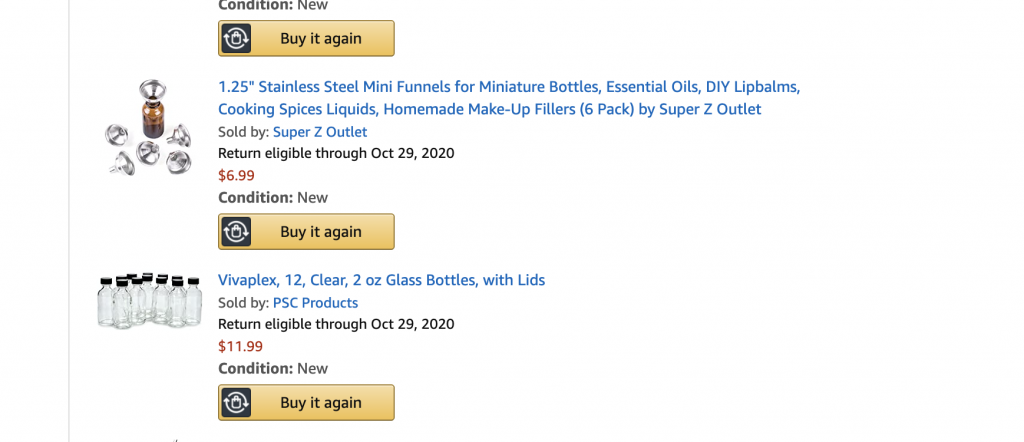1024x442 pixels.
Task: Click the 'Sold by:' label before Super Z Outlet
Action: 243,132
